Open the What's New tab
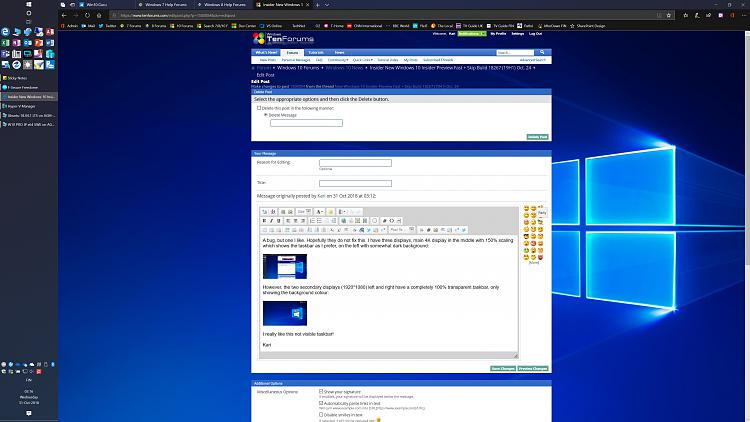Screen dimensions: 750x422 (x=266, y=53)
